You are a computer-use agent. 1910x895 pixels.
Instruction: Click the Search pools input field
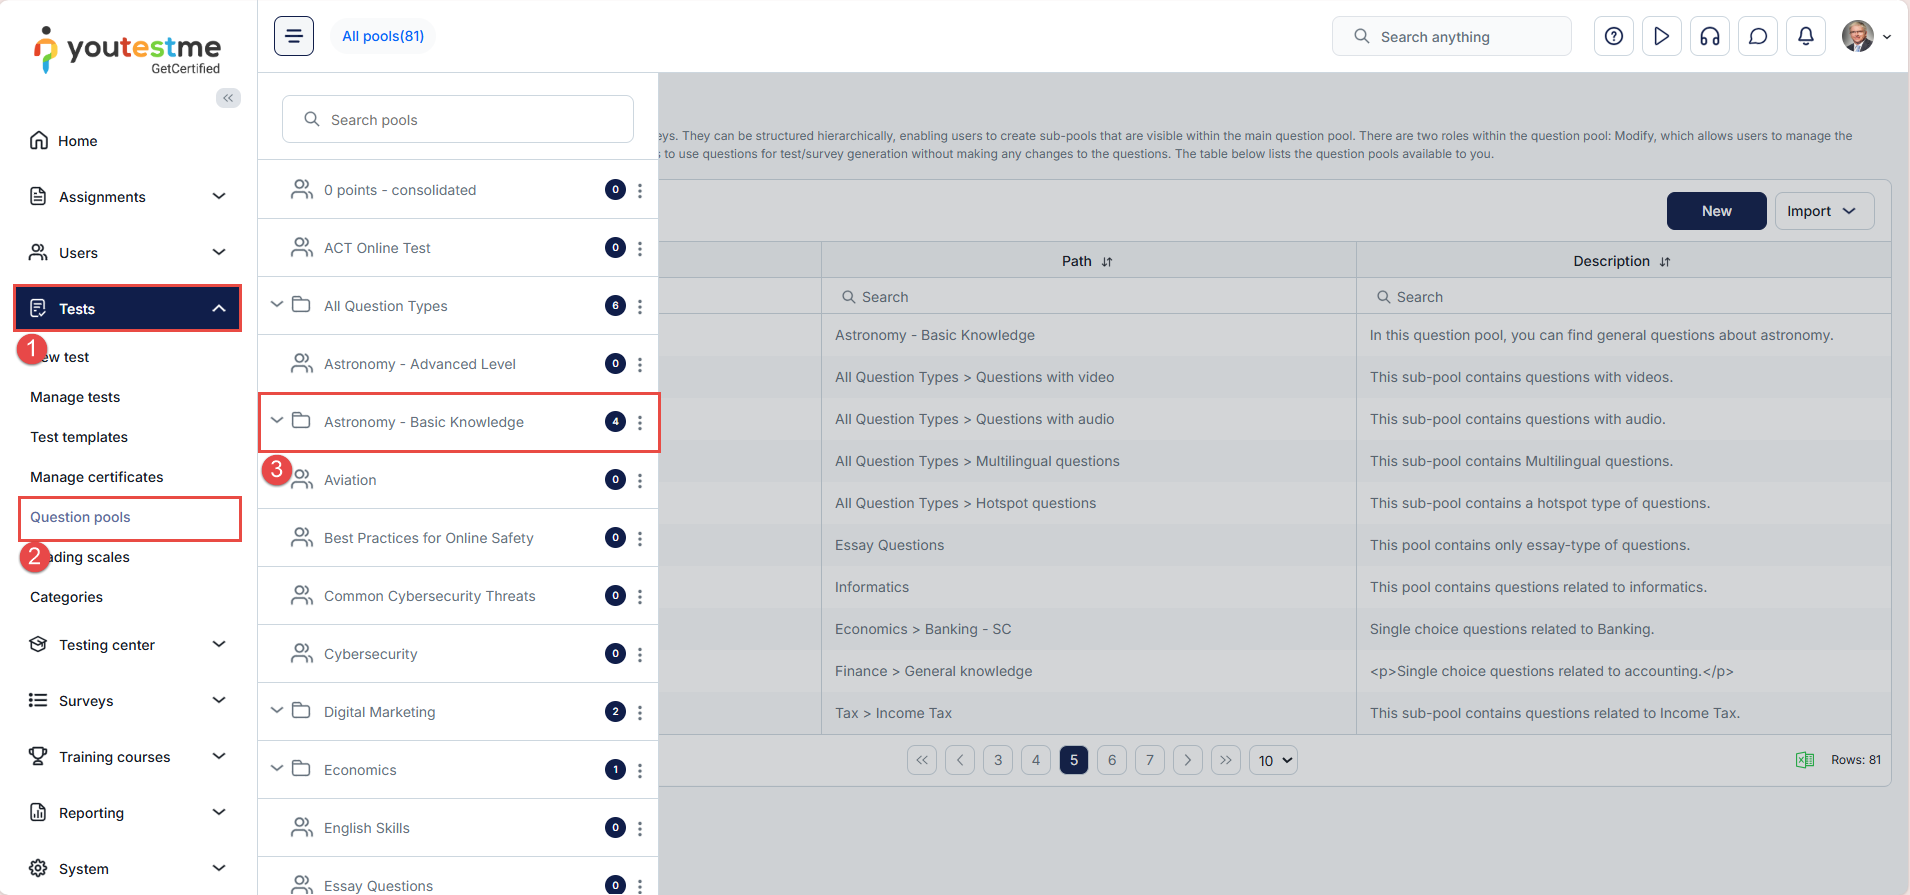458,120
